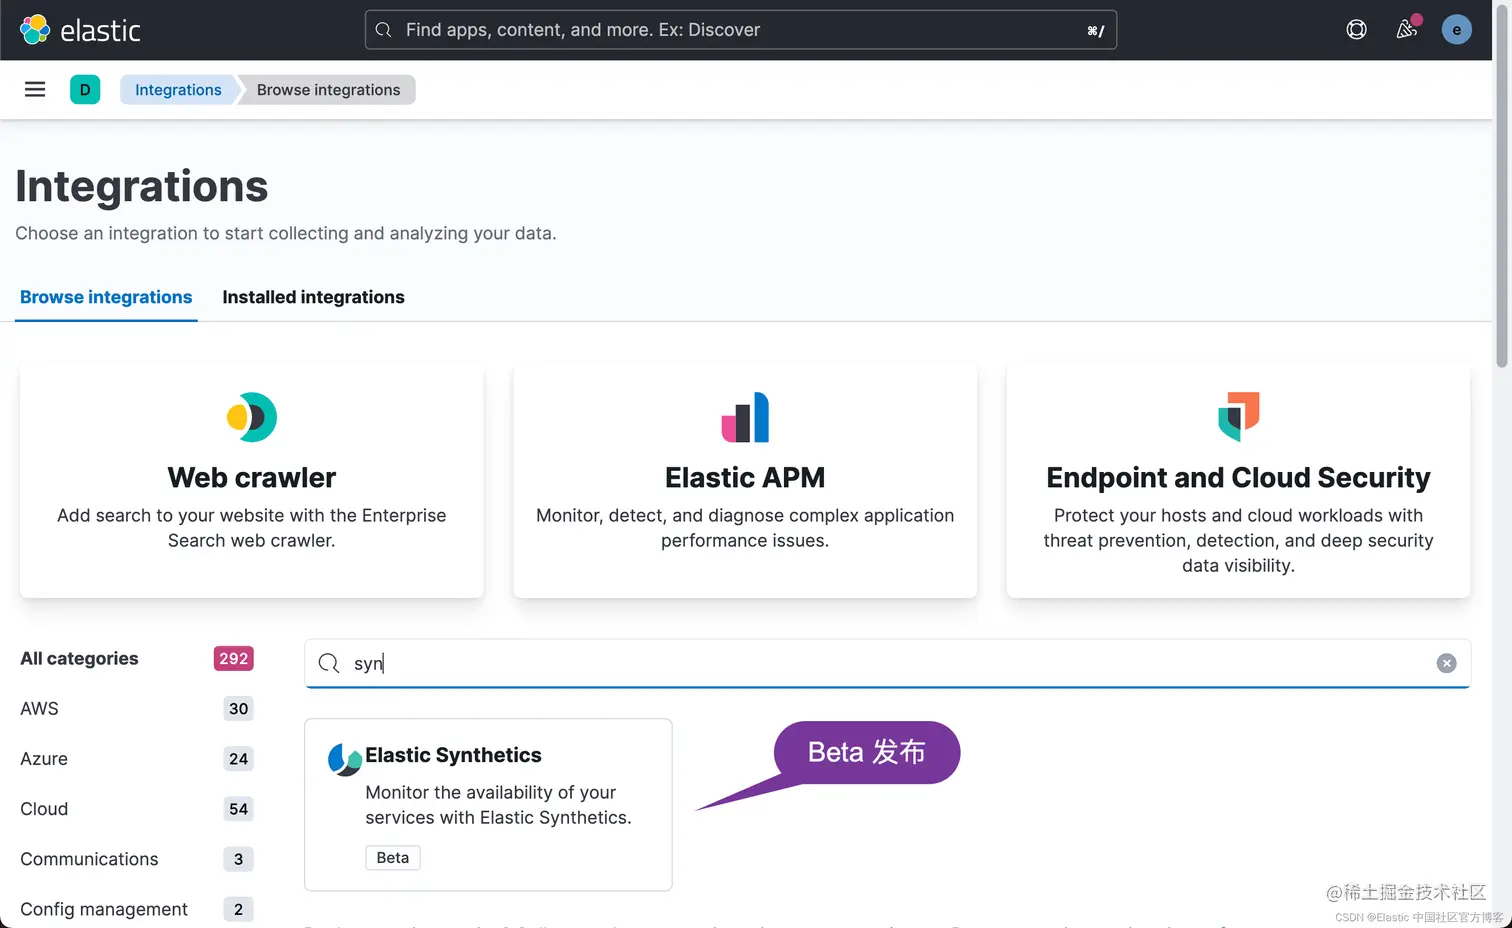Click the Elastic Synthetics logo icon
1512x928 pixels.
pos(345,759)
